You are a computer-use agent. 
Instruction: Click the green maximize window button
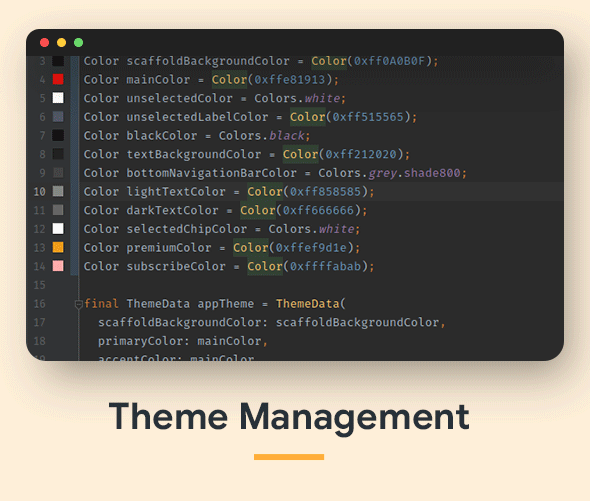pyautogui.click(x=79, y=43)
